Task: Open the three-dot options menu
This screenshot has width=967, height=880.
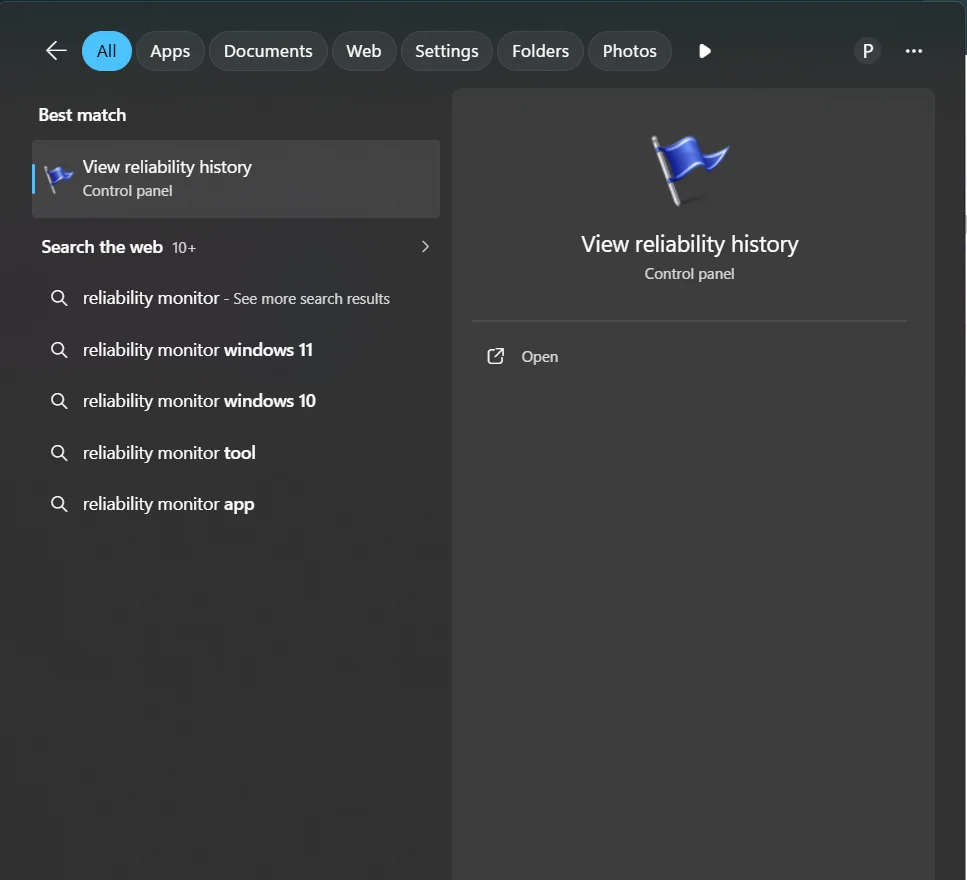Action: 913,51
